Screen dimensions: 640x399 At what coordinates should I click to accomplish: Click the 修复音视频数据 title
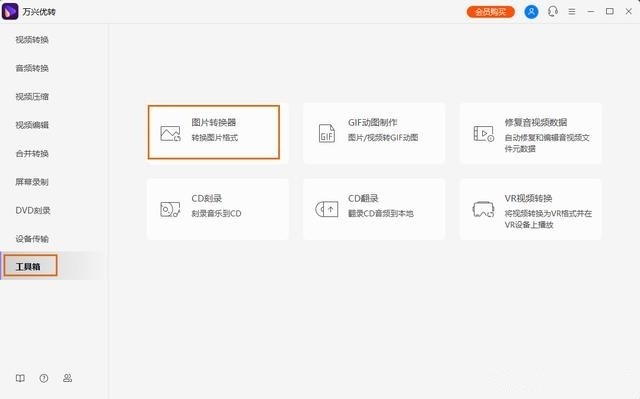click(536, 122)
